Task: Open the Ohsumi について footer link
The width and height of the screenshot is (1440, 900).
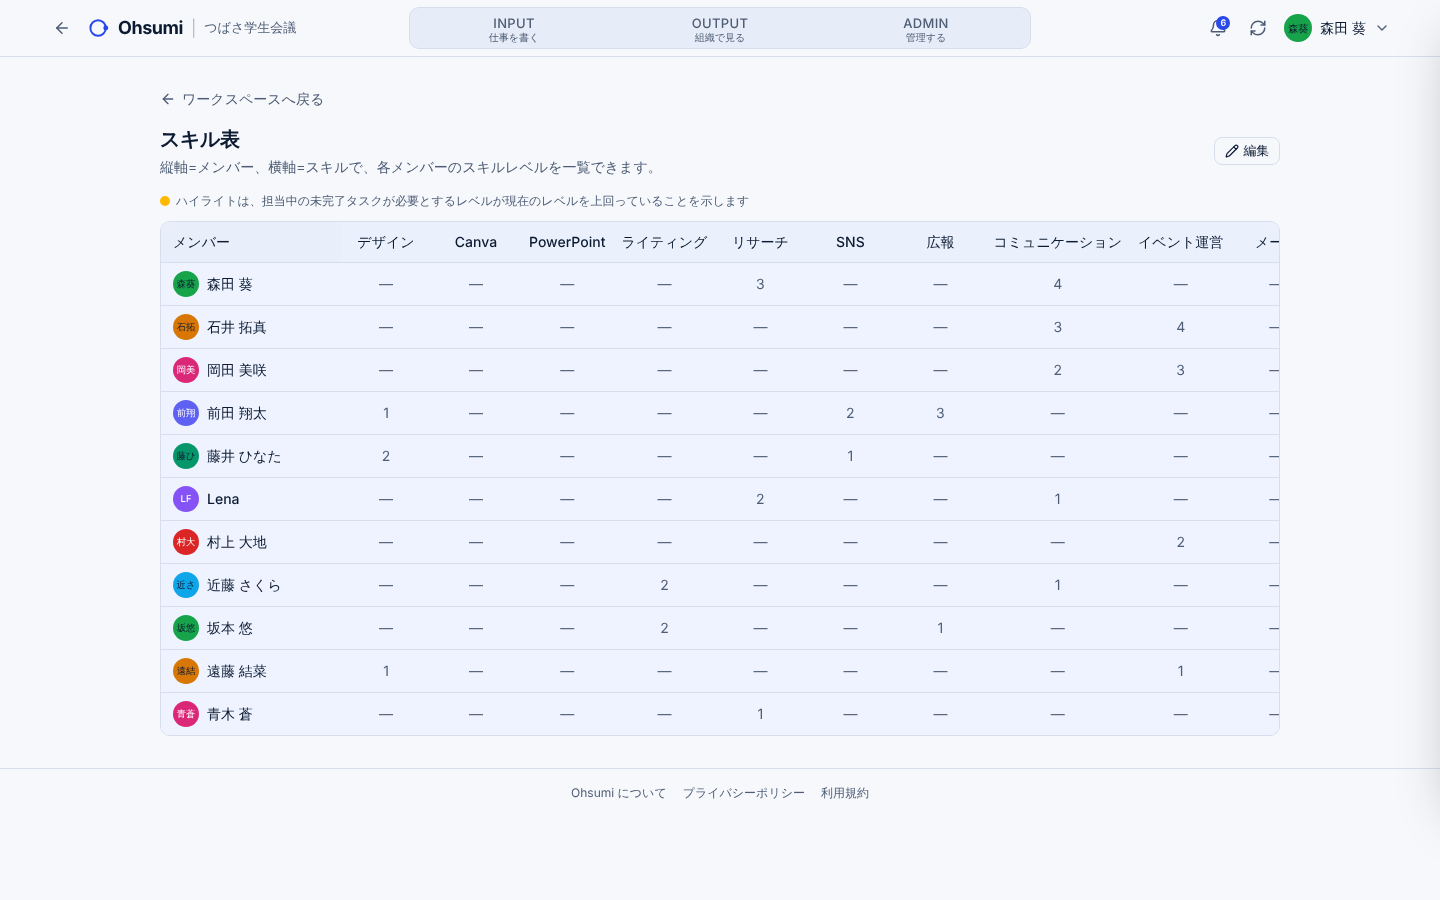Action: (618, 793)
